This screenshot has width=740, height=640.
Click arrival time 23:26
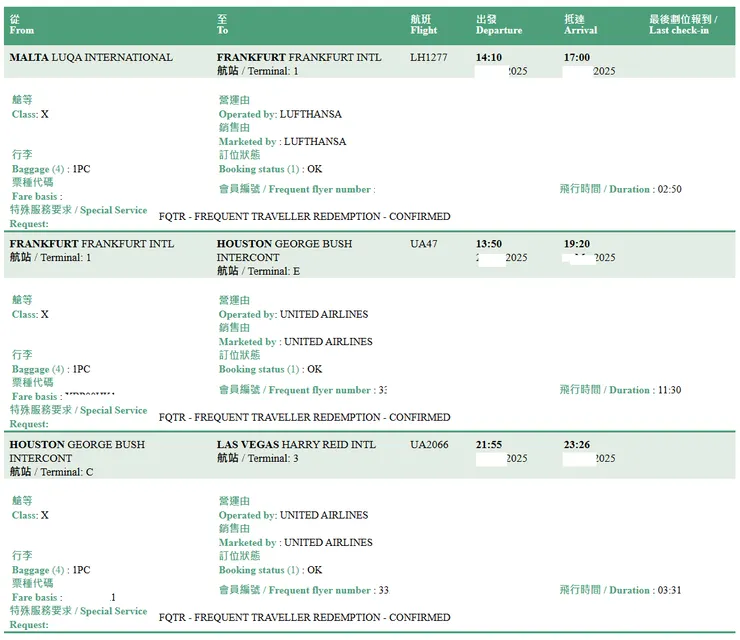point(577,445)
